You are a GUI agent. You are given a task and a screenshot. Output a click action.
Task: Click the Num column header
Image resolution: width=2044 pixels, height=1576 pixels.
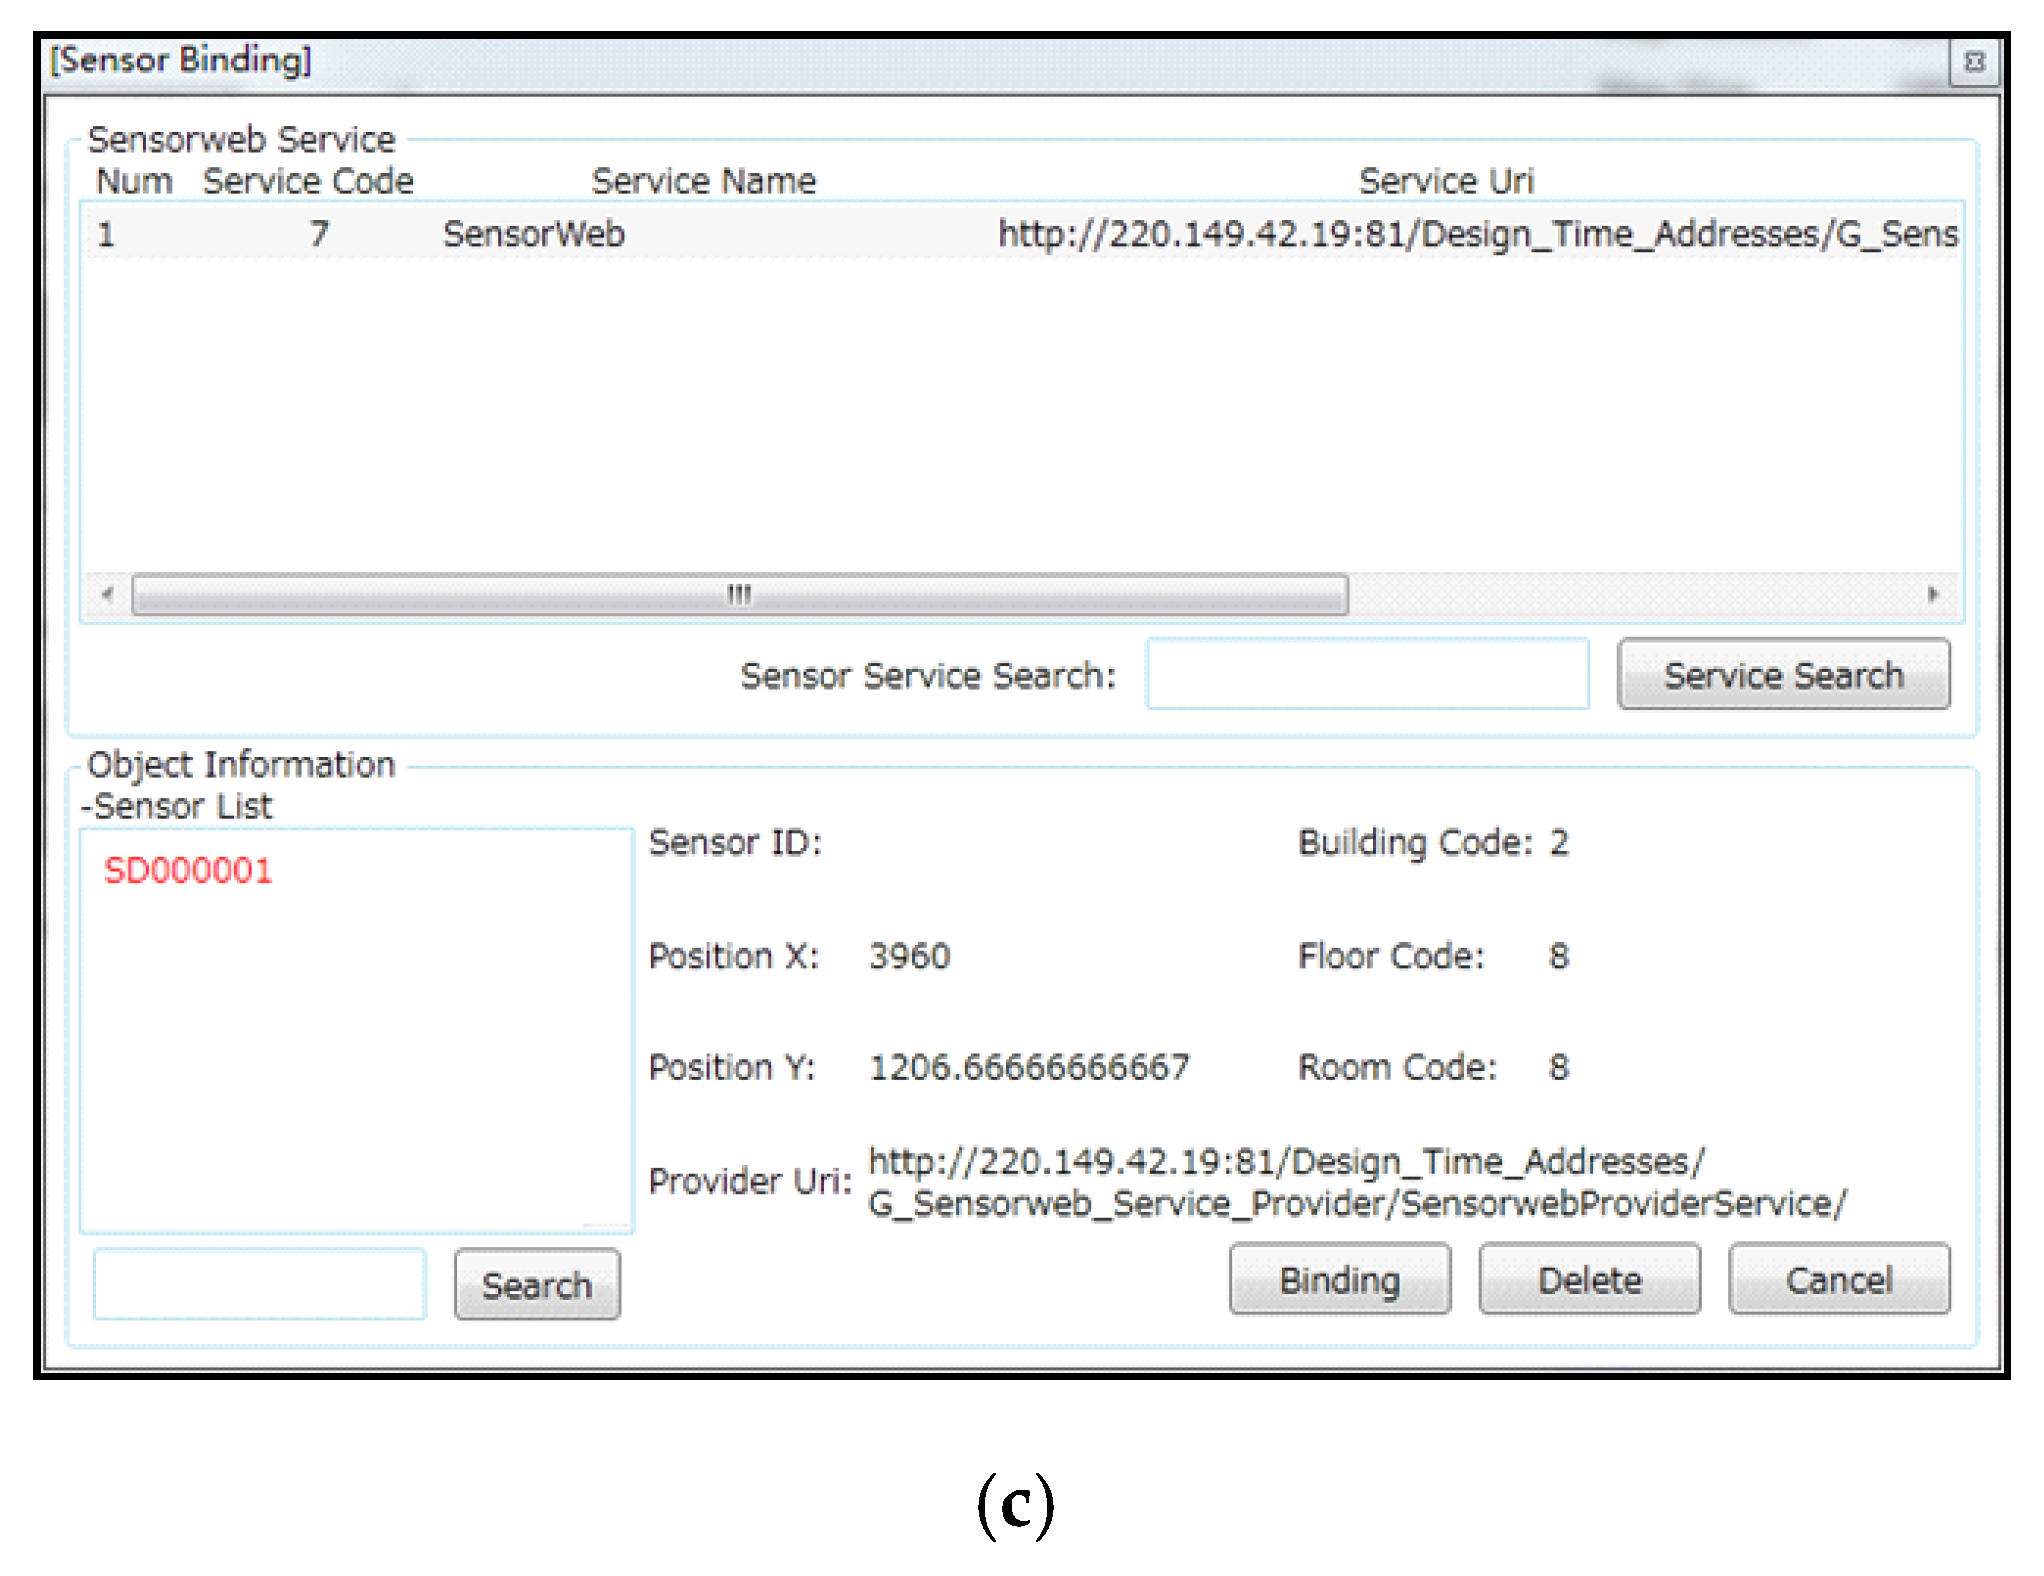pos(134,181)
